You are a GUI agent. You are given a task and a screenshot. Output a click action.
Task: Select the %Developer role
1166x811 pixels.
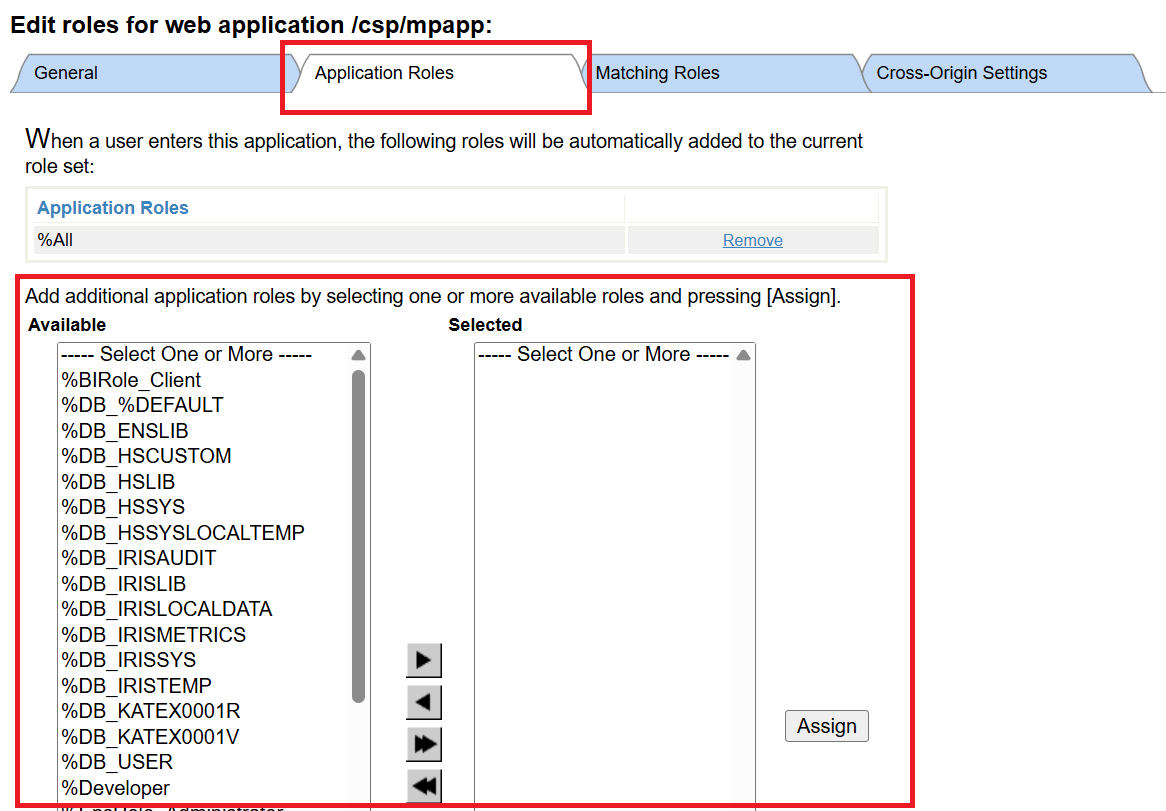click(x=116, y=788)
